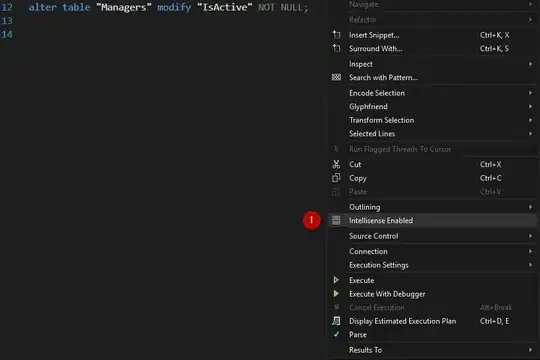Expand the Refactor submenu arrow
The image size is (540, 360).
pyautogui.click(x=530, y=20)
